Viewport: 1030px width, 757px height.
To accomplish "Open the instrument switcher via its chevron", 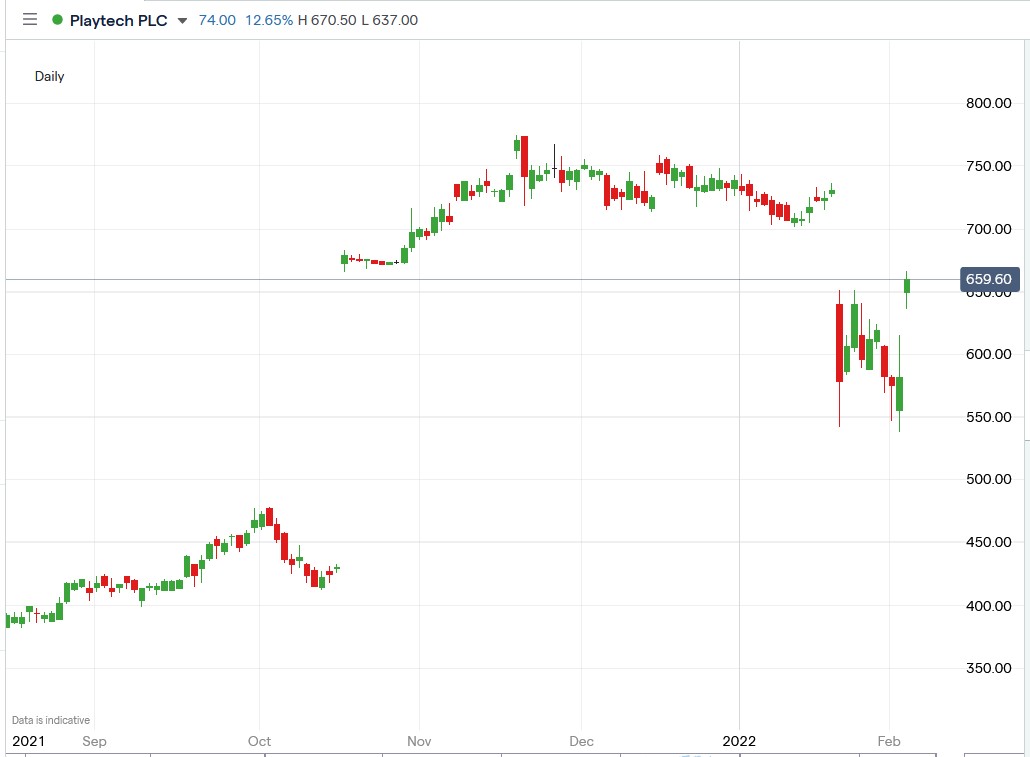I will 182,20.
